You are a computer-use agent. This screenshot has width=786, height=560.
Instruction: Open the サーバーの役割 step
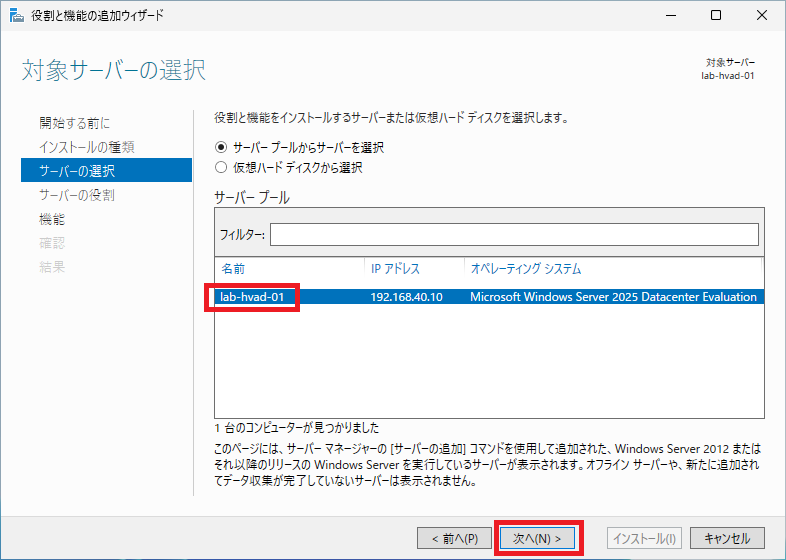point(77,195)
